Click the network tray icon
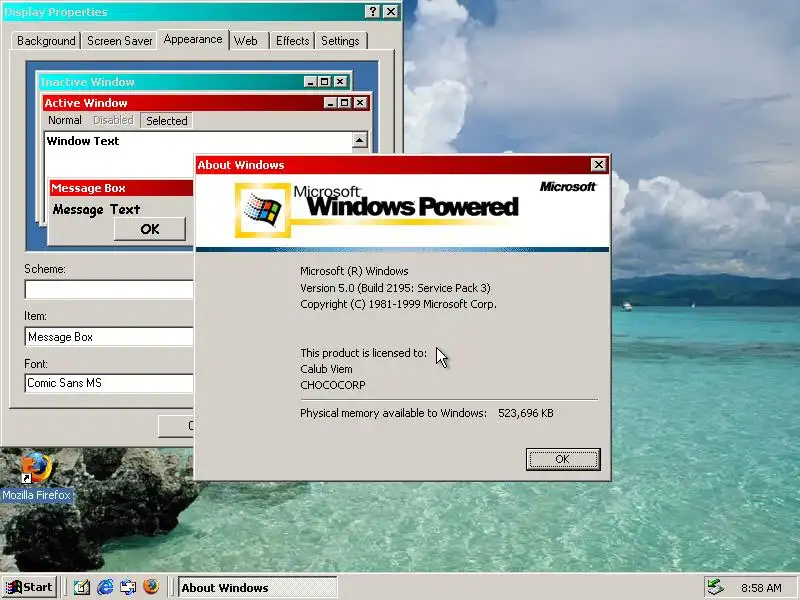 tap(715, 588)
